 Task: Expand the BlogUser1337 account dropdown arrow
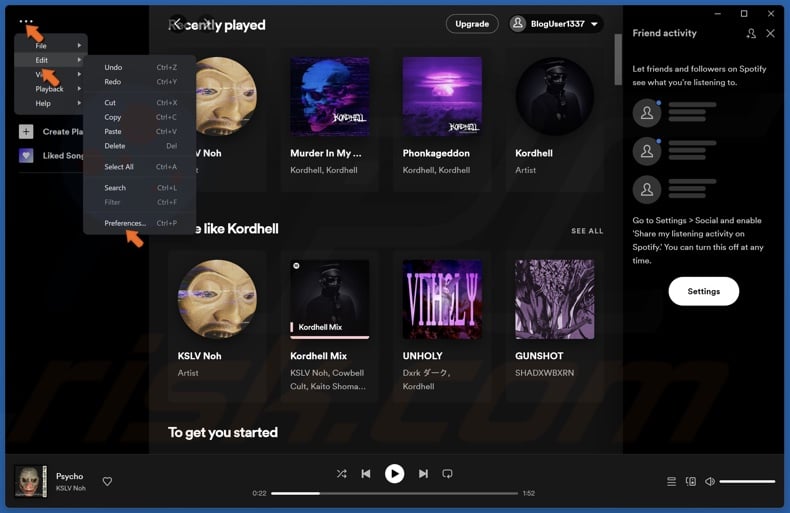pyautogui.click(x=595, y=24)
